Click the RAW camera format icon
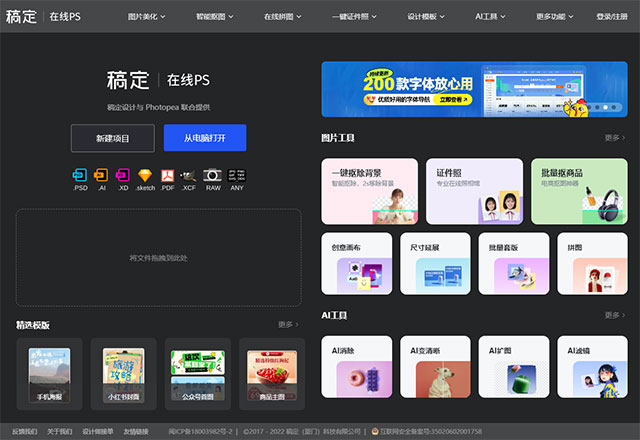Screen dimensions: 640x440 (x=212, y=175)
